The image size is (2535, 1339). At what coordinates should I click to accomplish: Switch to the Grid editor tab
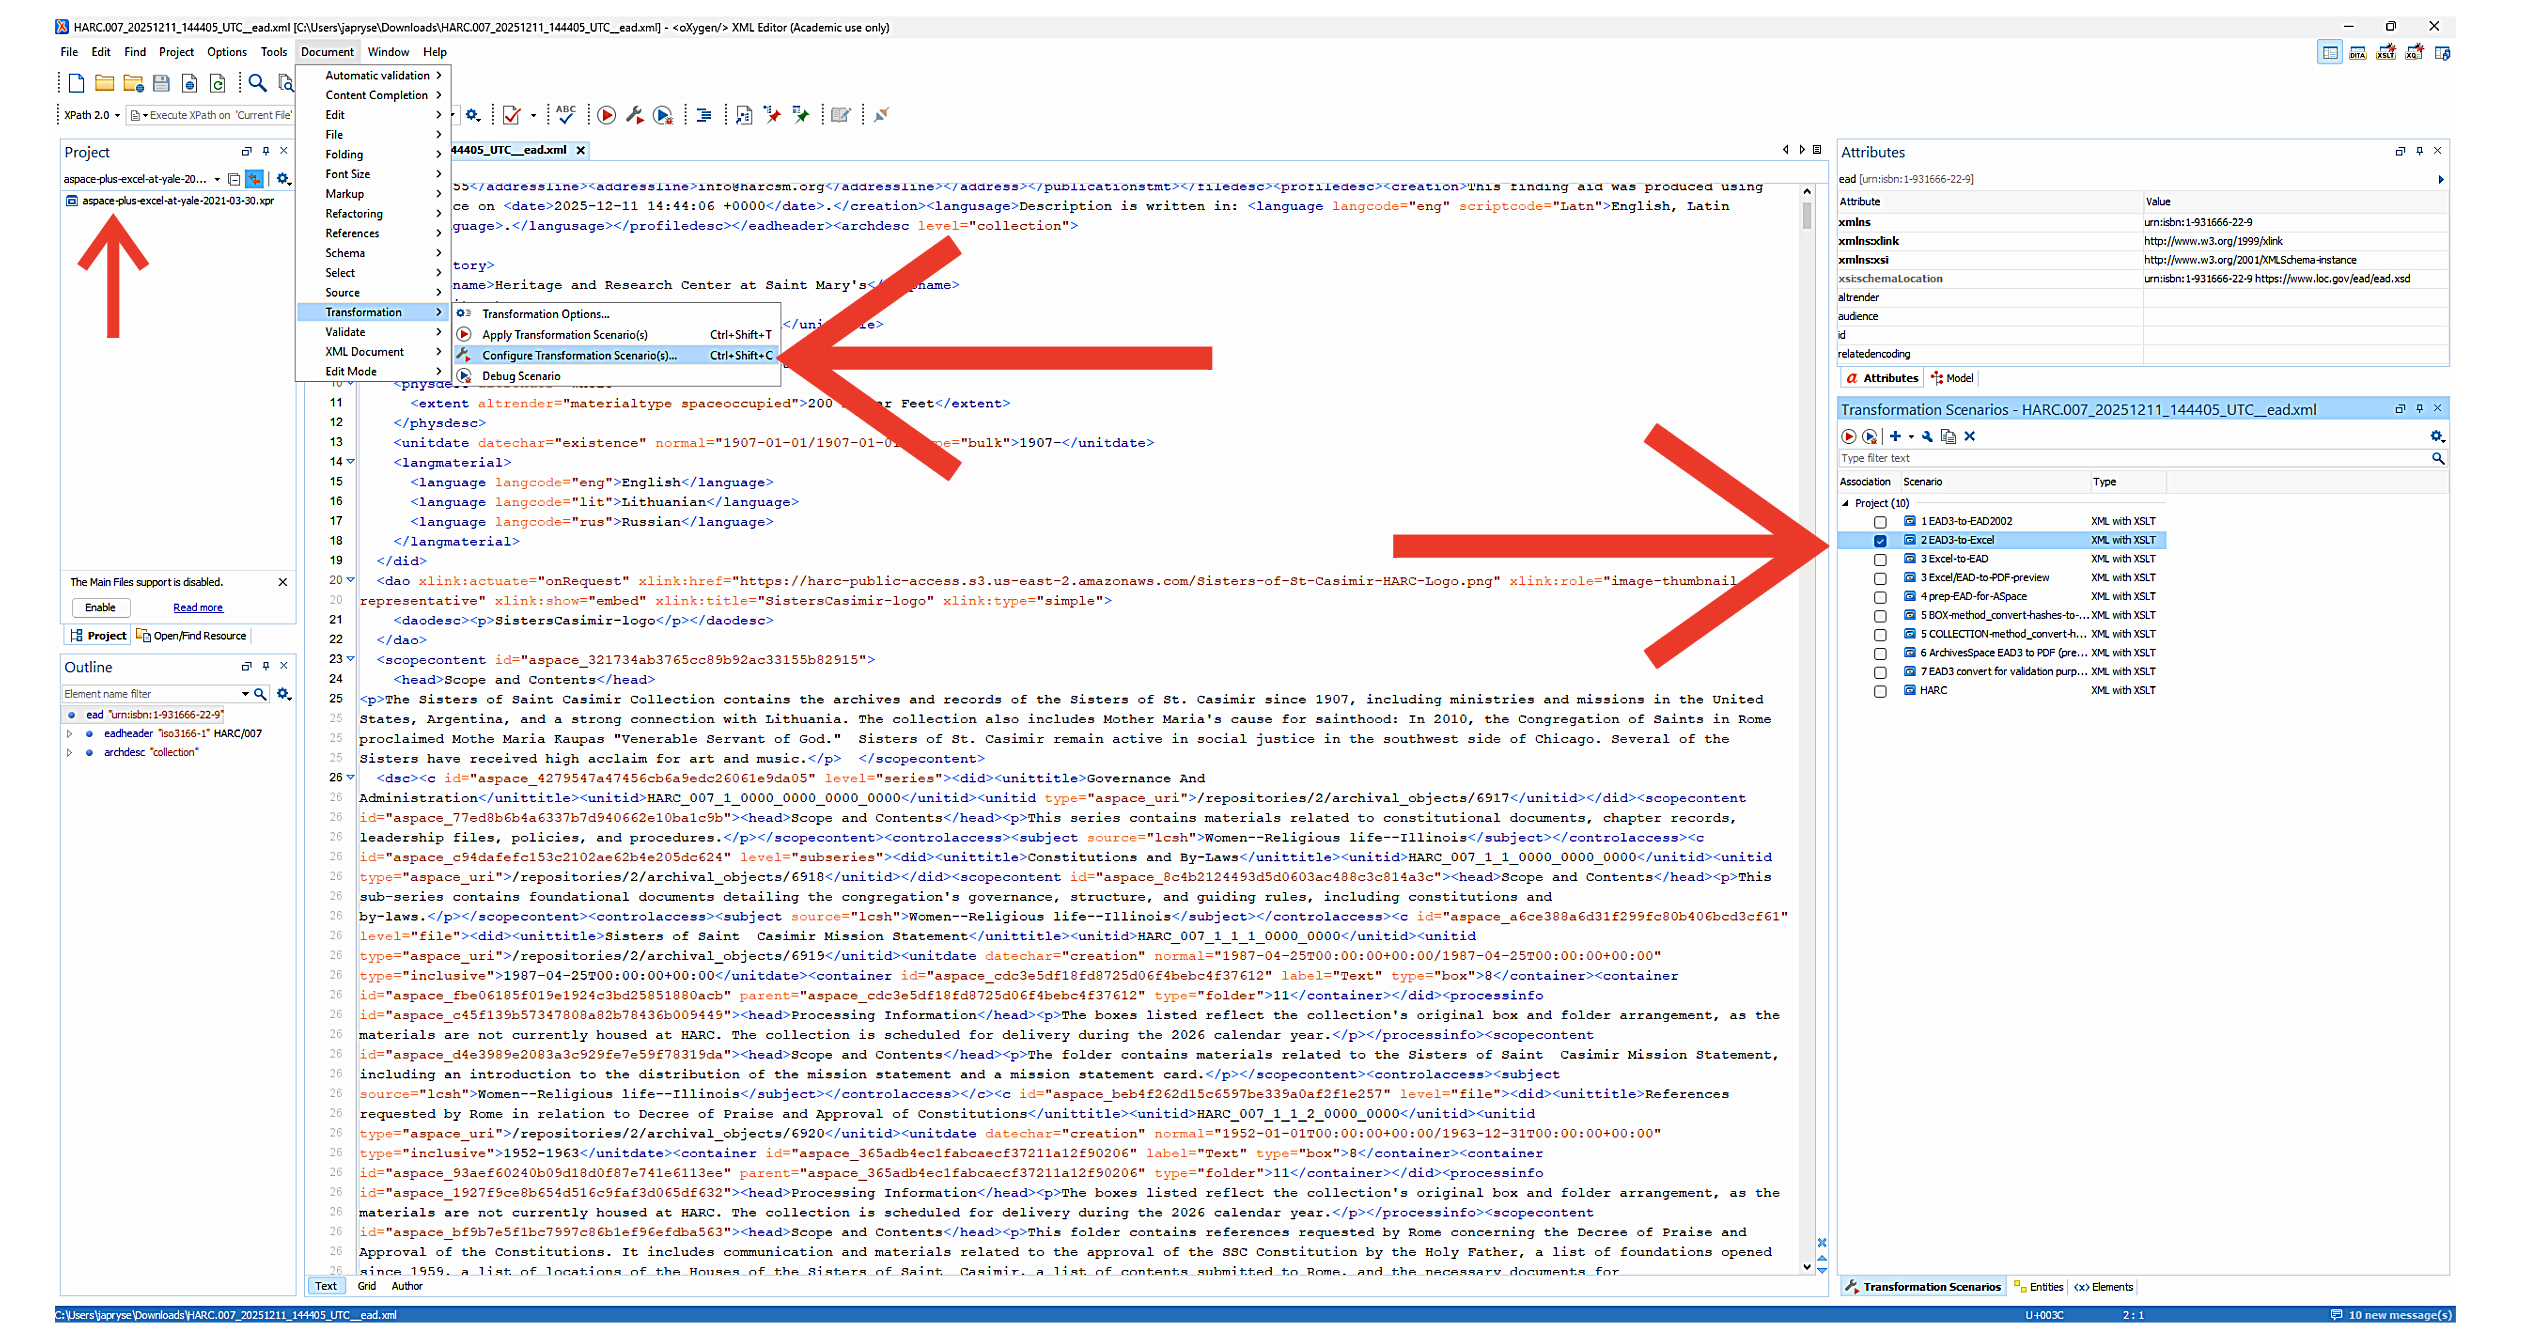point(367,1286)
